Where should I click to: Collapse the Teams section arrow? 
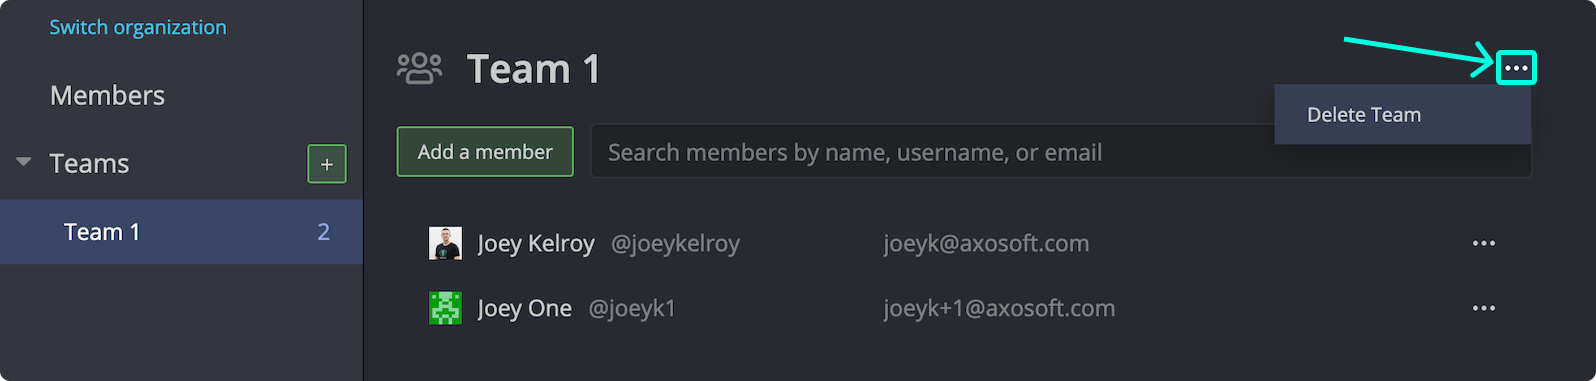pos(24,161)
